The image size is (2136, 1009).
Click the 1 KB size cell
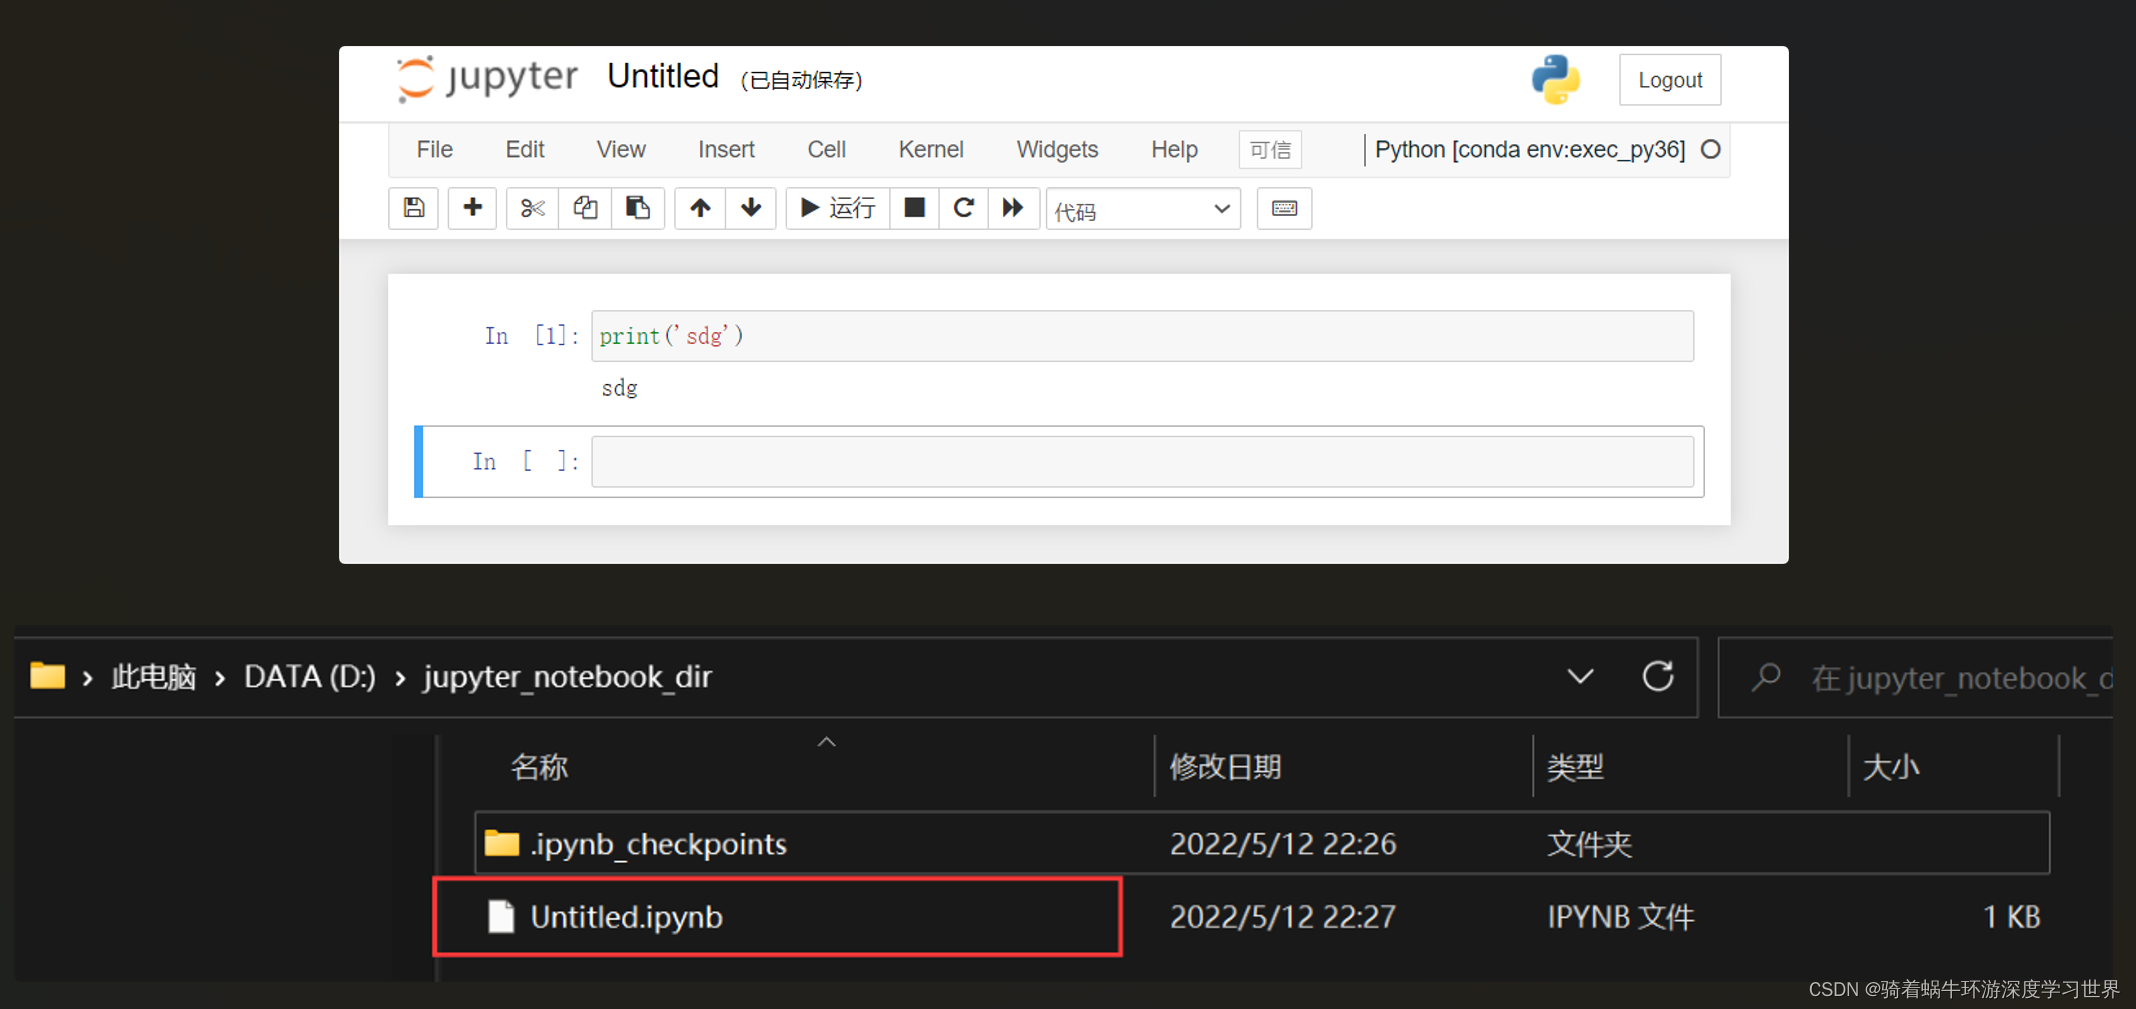[x=2010, y=916]
